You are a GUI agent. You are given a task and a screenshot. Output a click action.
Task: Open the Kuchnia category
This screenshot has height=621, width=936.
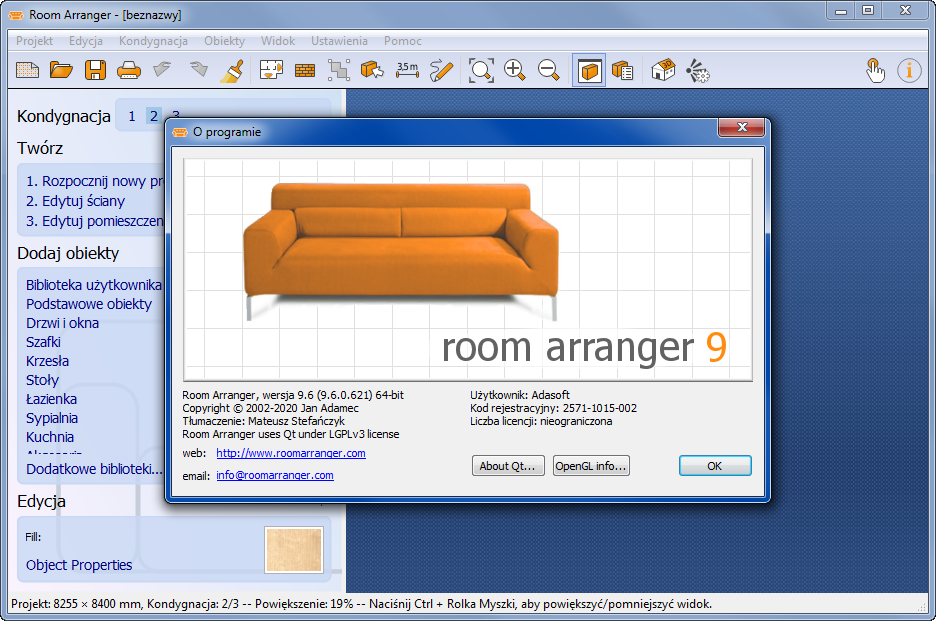click(x=50, y=438)
